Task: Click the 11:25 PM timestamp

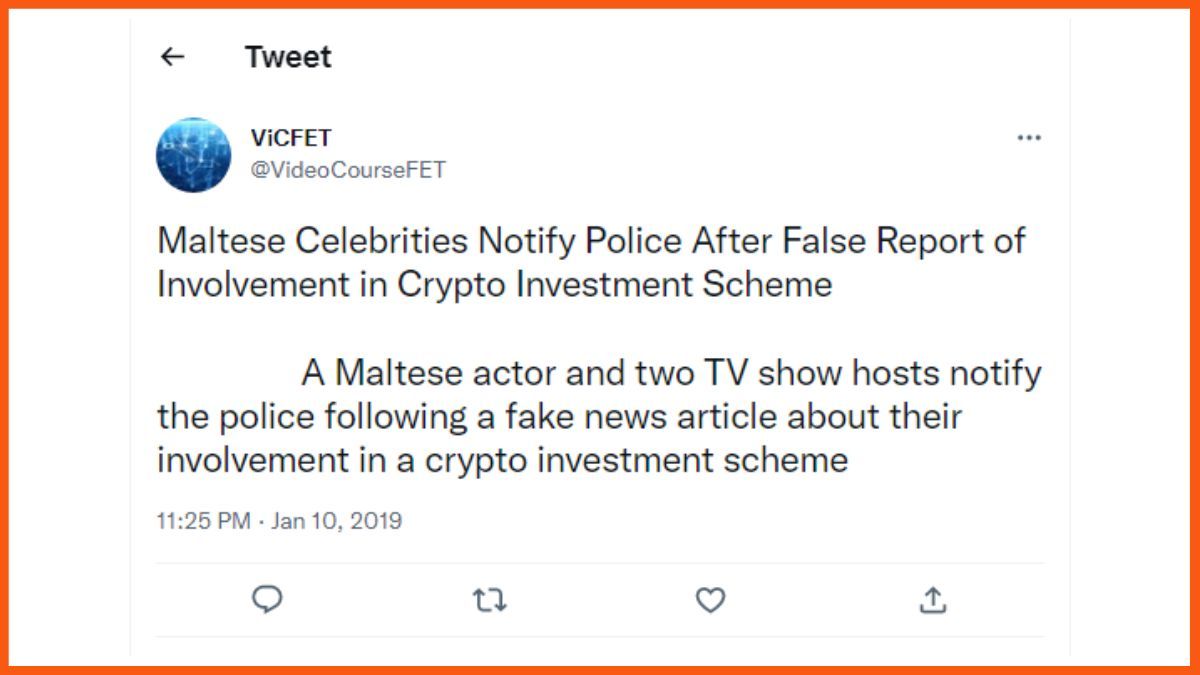Action: [203, 521]
